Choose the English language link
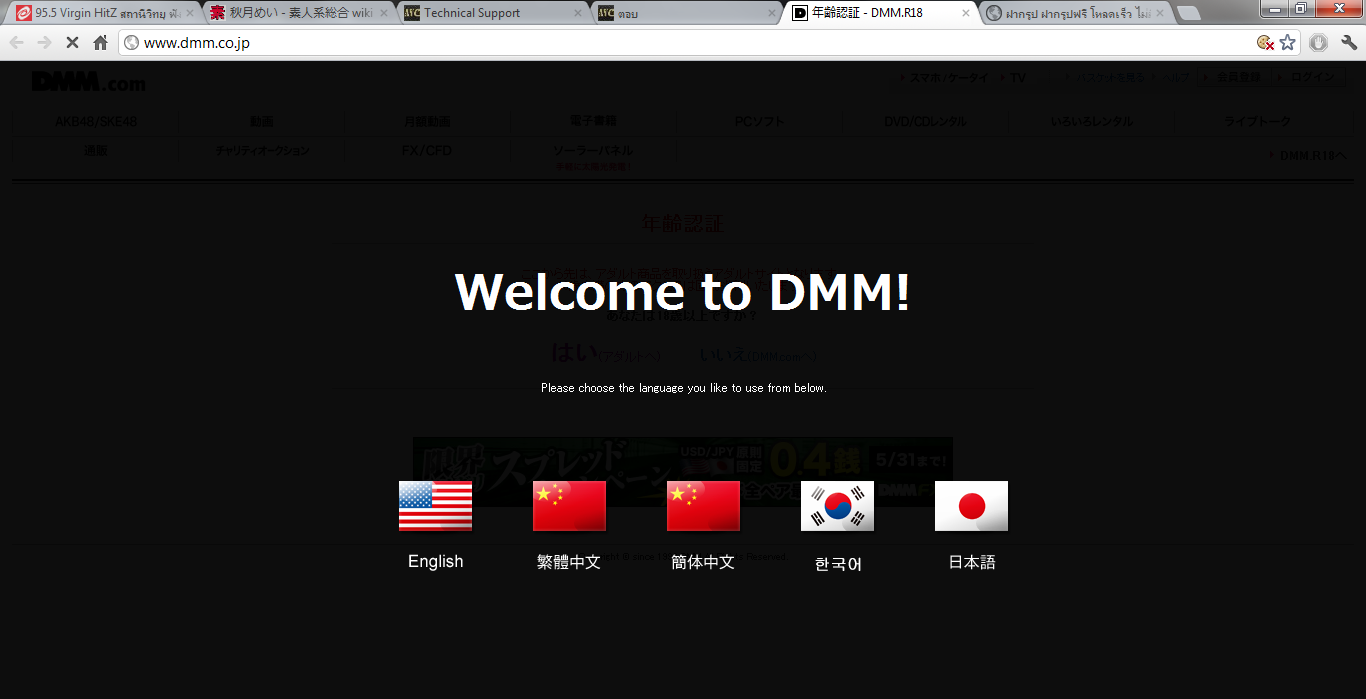 coord(436,562)
